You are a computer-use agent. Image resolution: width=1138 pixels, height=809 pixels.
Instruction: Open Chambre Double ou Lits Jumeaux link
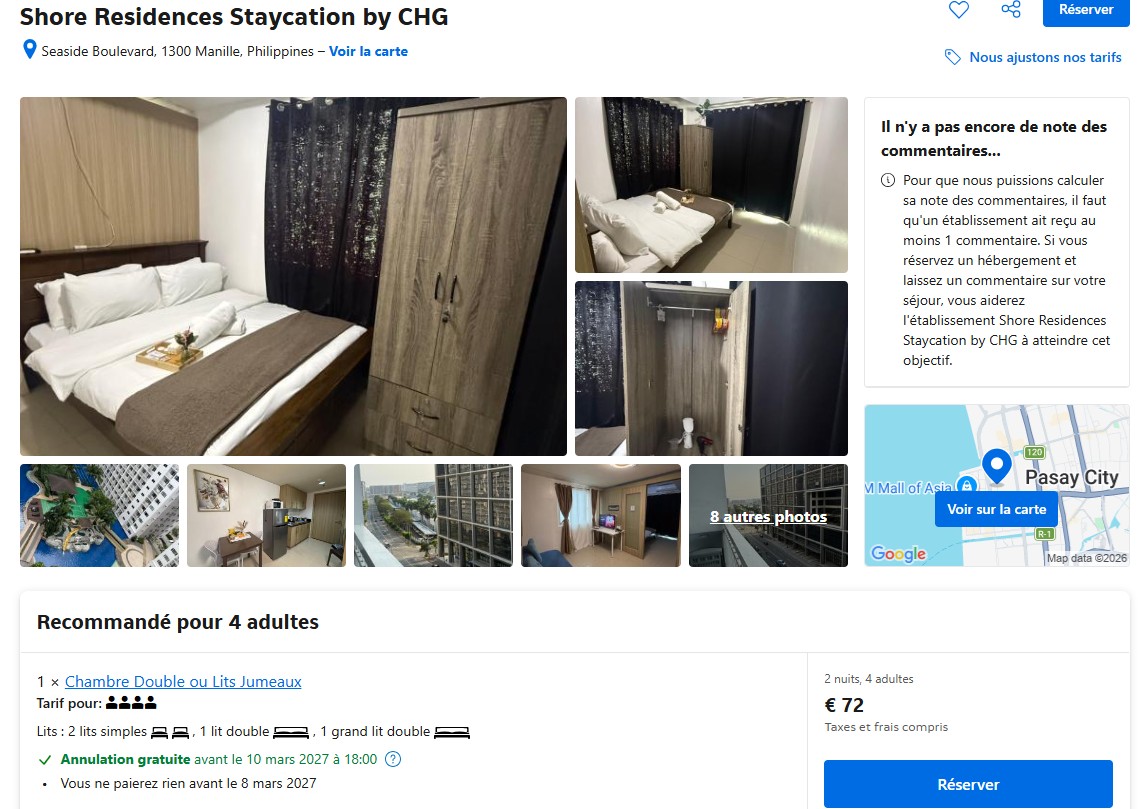click(183, 681)
